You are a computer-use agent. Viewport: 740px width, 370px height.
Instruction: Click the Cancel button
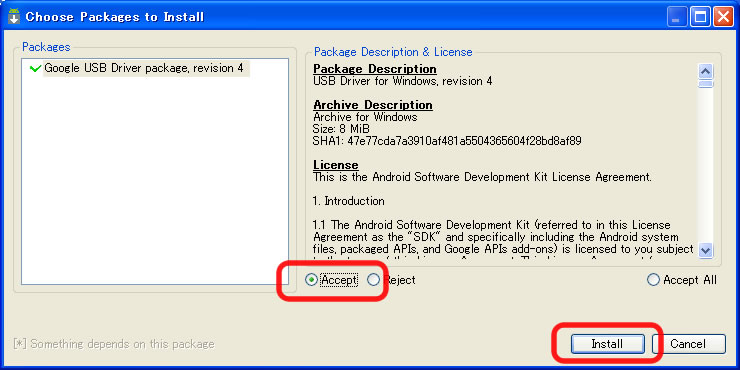(689, 344)
